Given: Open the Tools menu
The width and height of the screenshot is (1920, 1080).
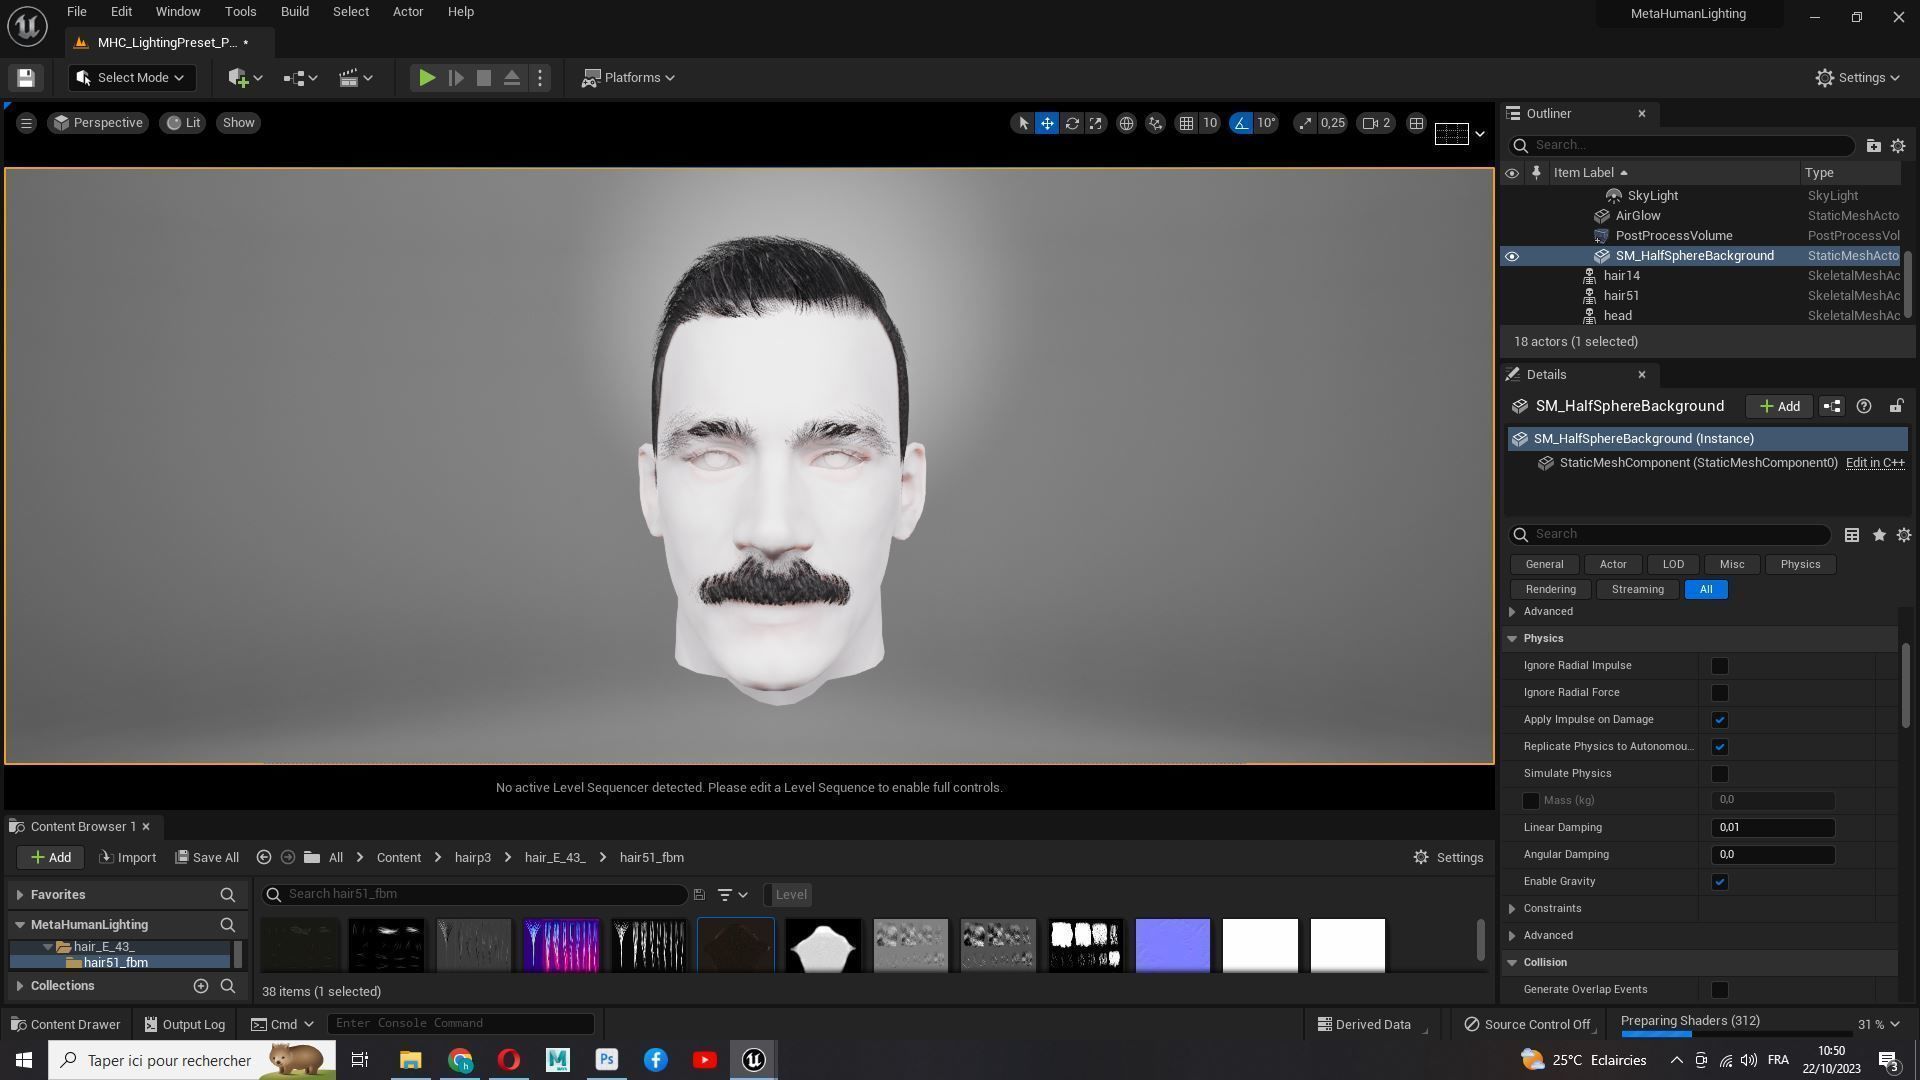Looking at the screenshot, I should [x=240, y=12].
